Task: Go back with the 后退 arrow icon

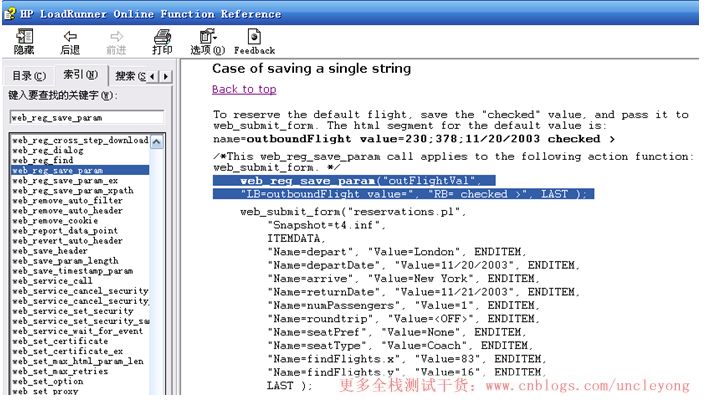Action: 70,36
